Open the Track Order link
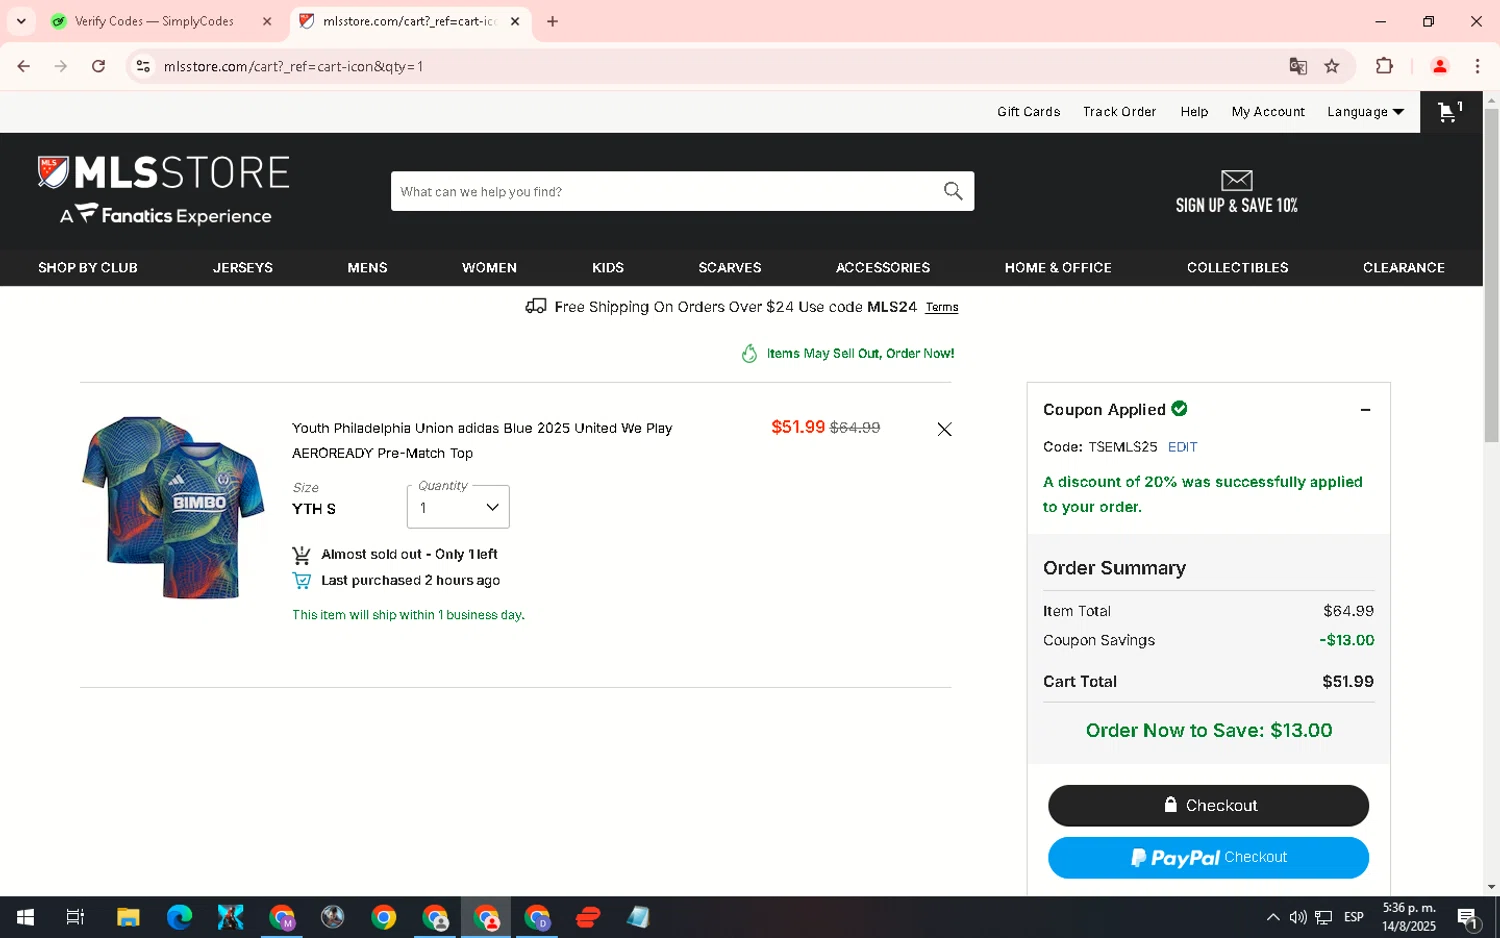1500x938 pixels. (x=1119, y=112)
